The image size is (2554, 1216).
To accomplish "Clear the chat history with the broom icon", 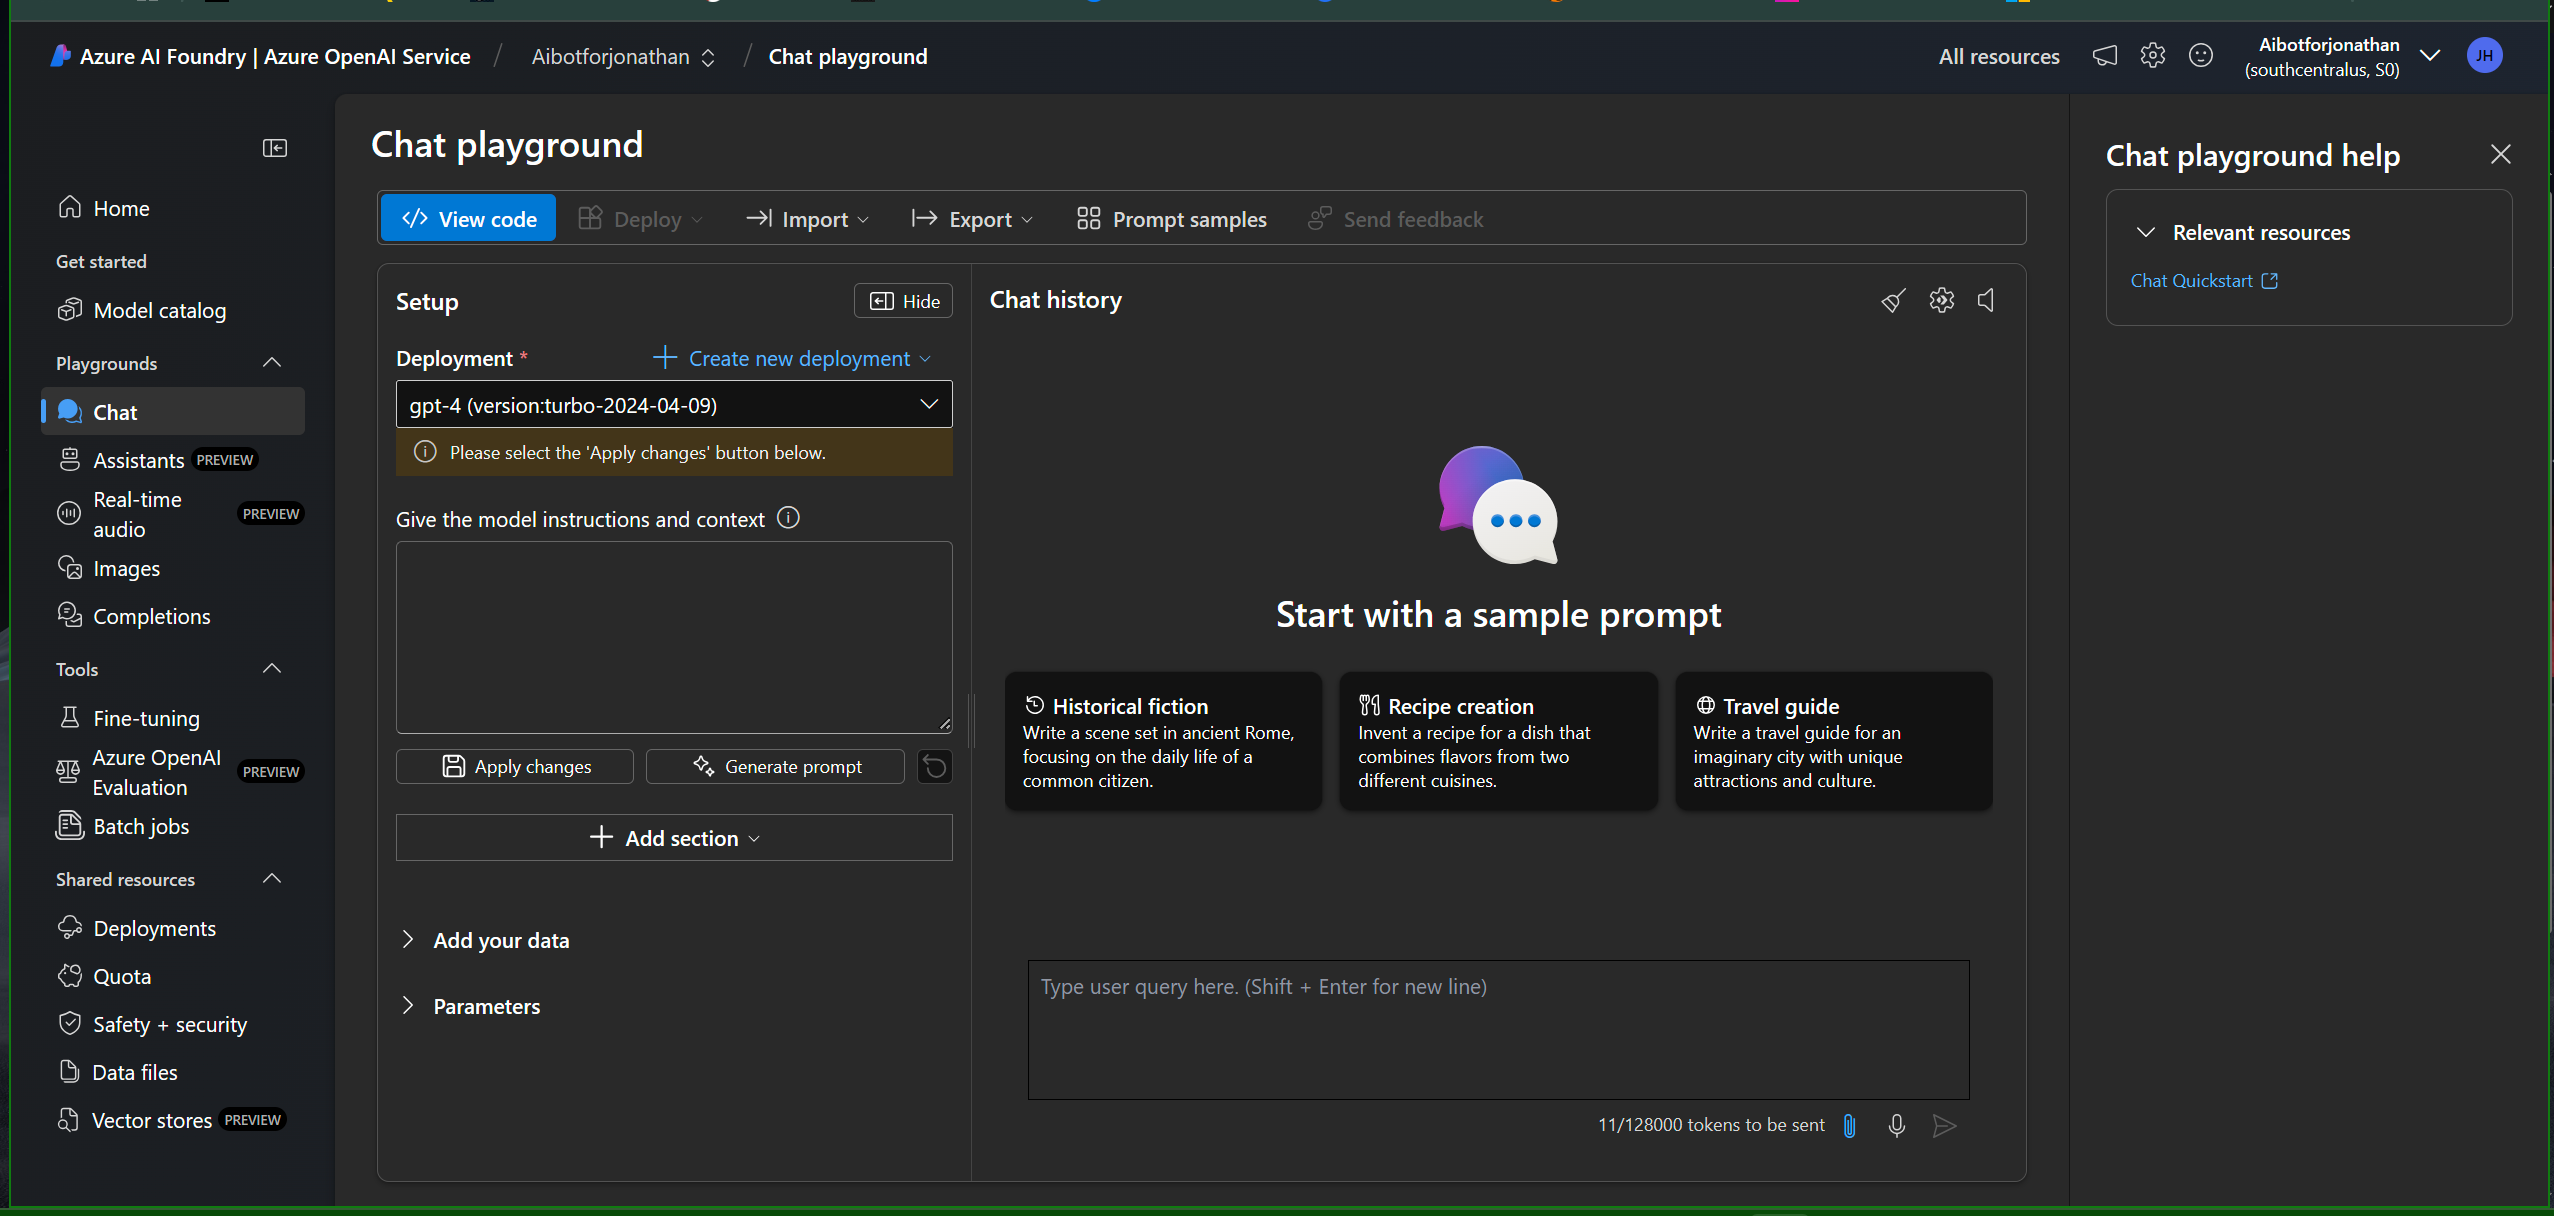I will click(x=1893, y=300).
